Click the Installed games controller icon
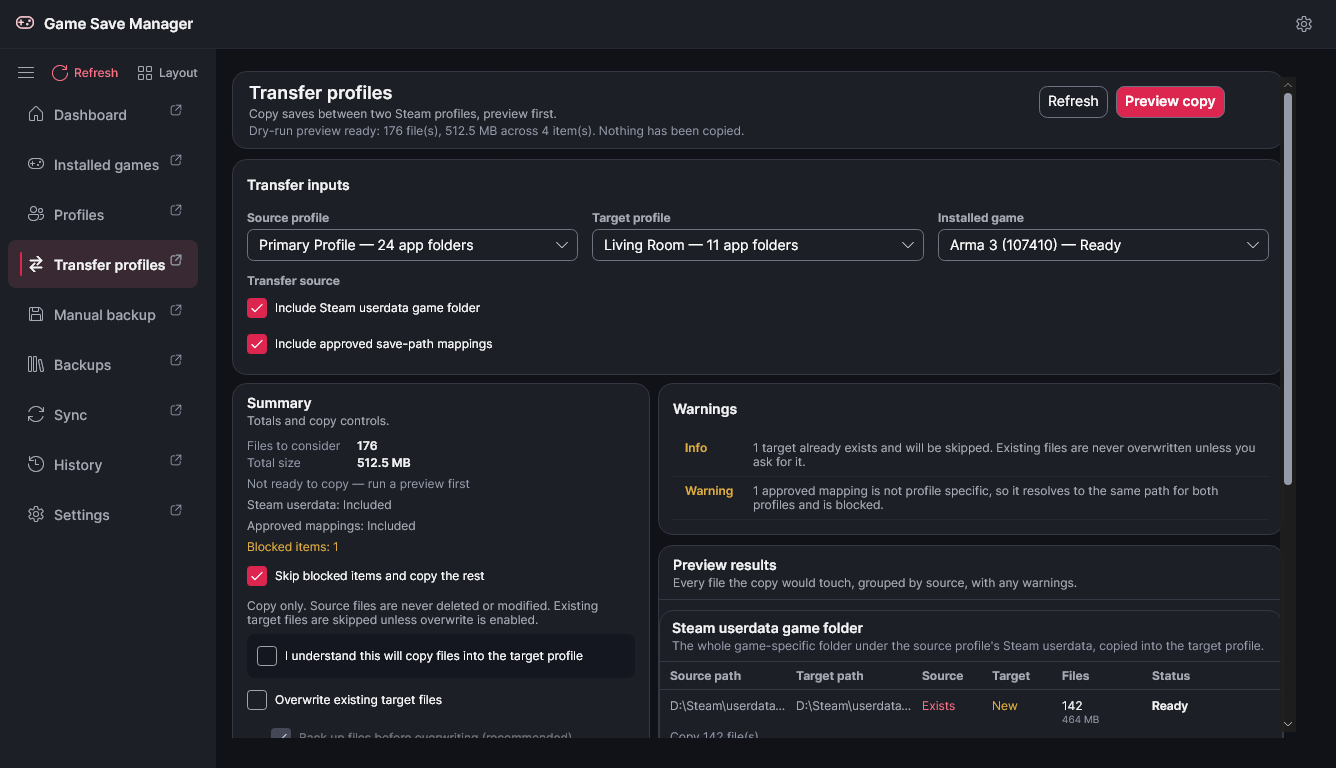This screenshot has width=1336, height=768. (x=36, y=164)
